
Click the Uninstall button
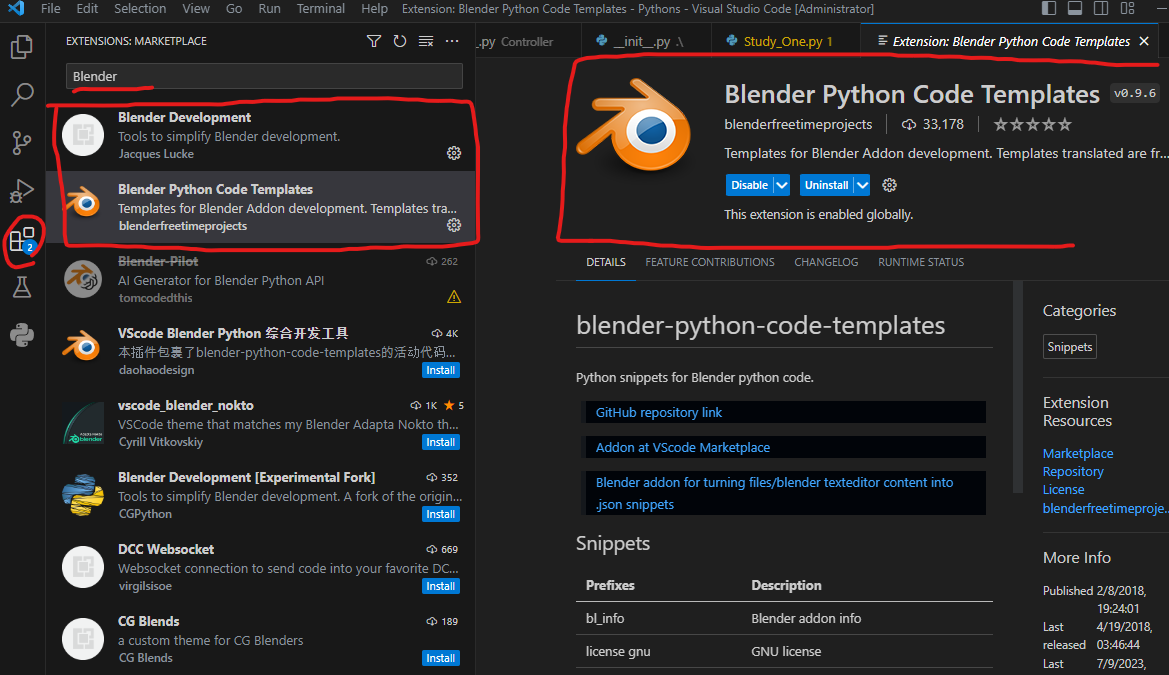tap(826, 185)
